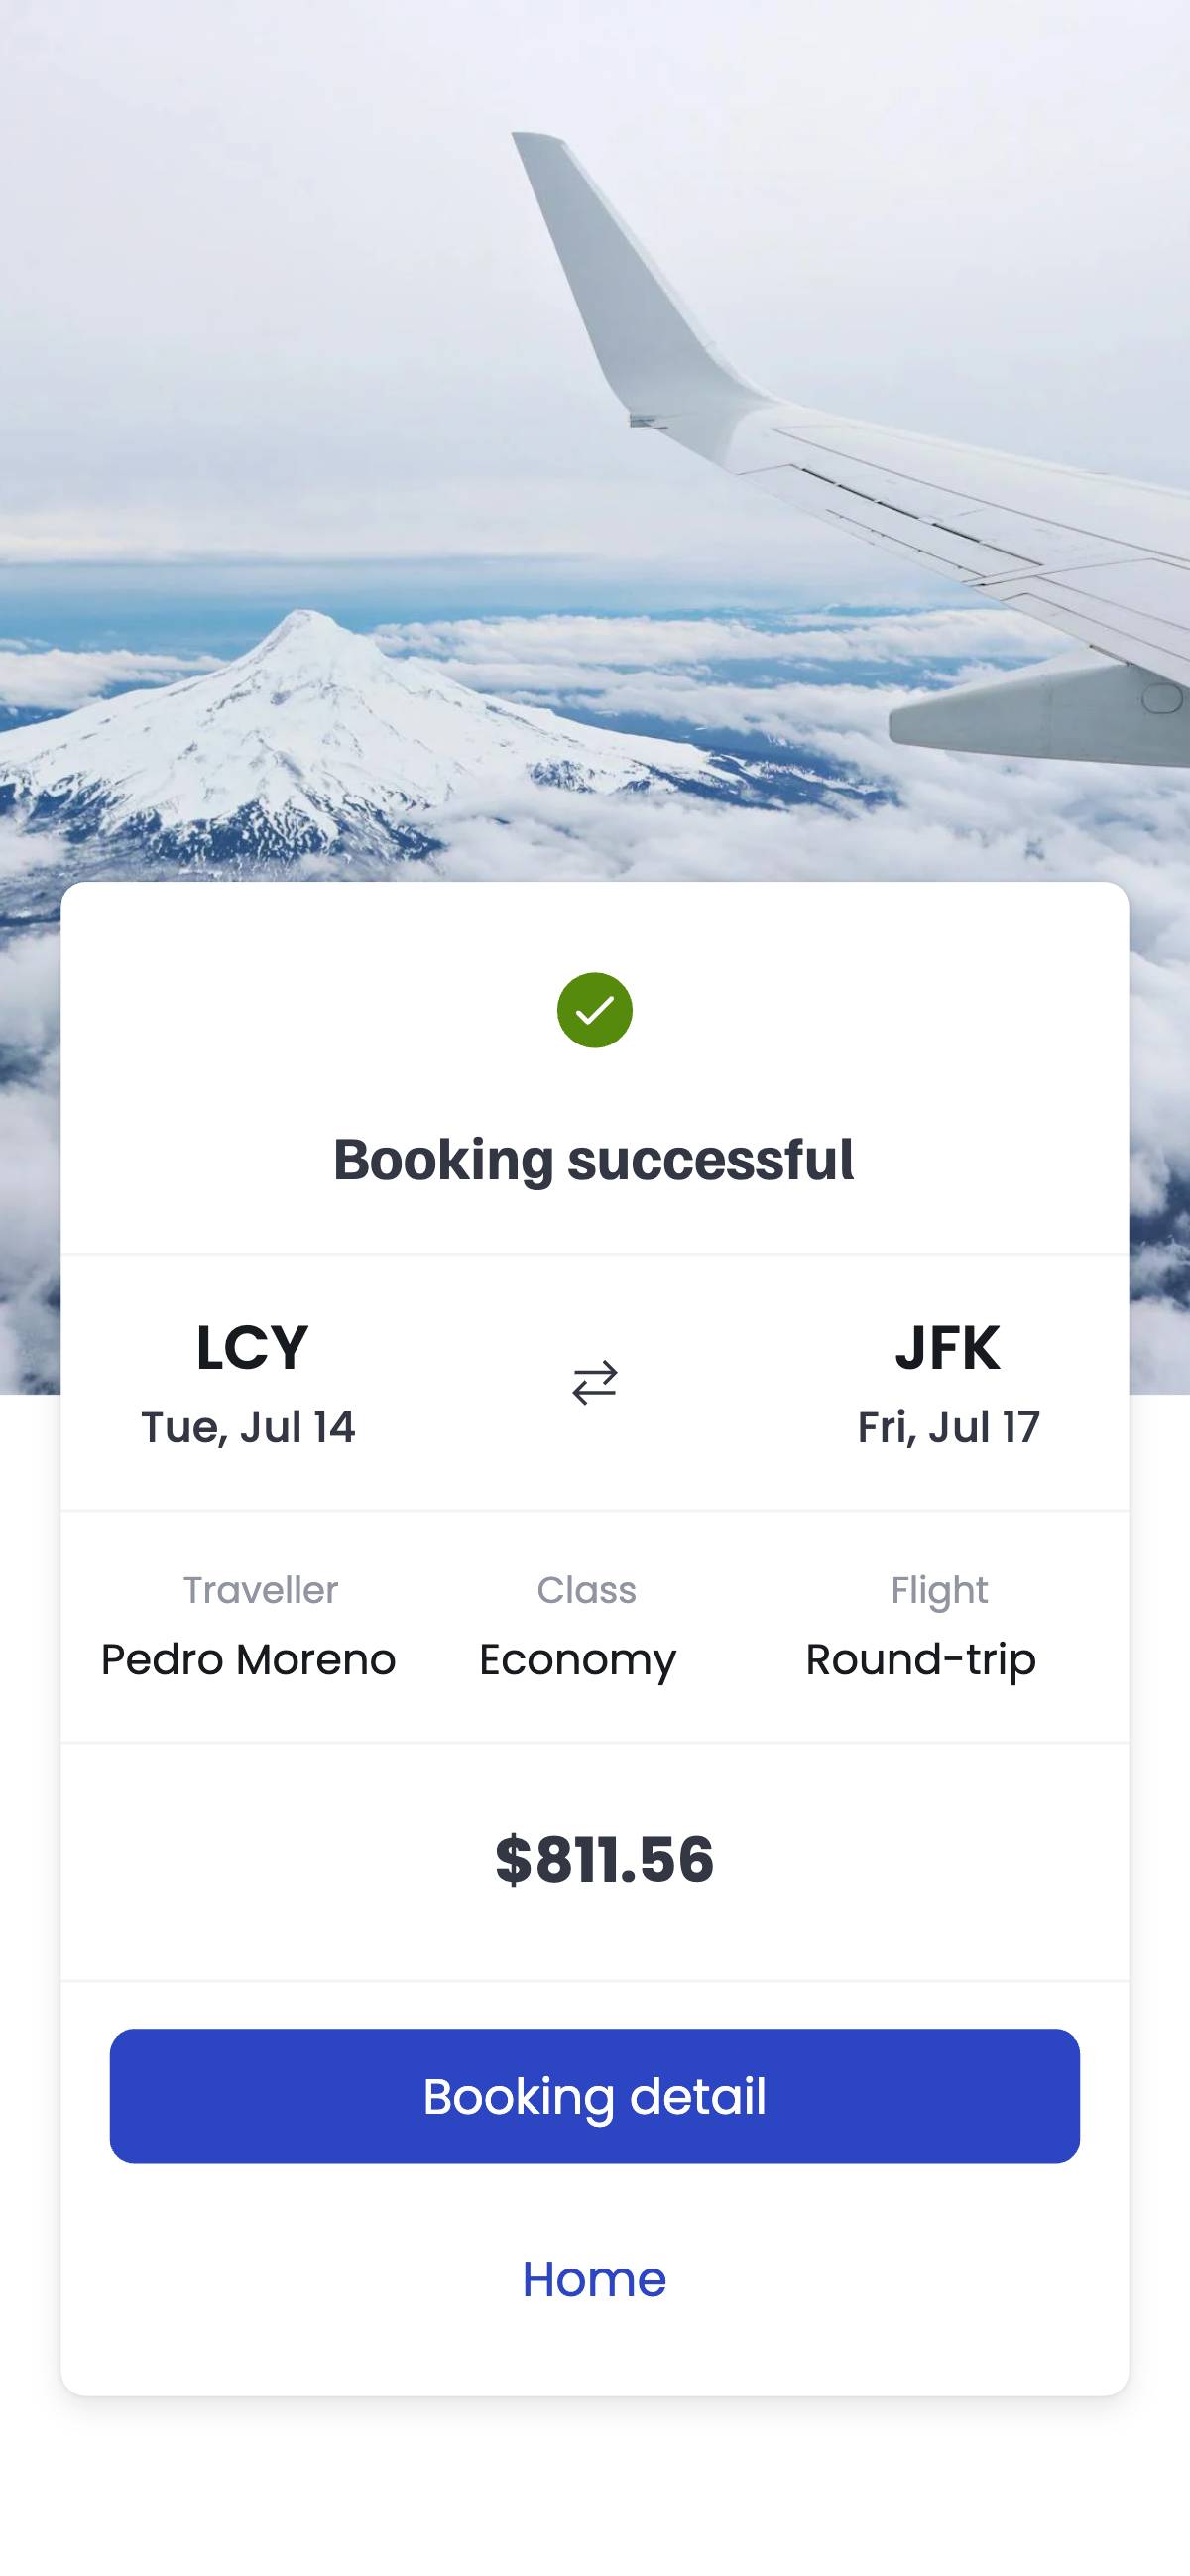
Task: Click the green checkmark success icon
Action: click(594, 1010)
